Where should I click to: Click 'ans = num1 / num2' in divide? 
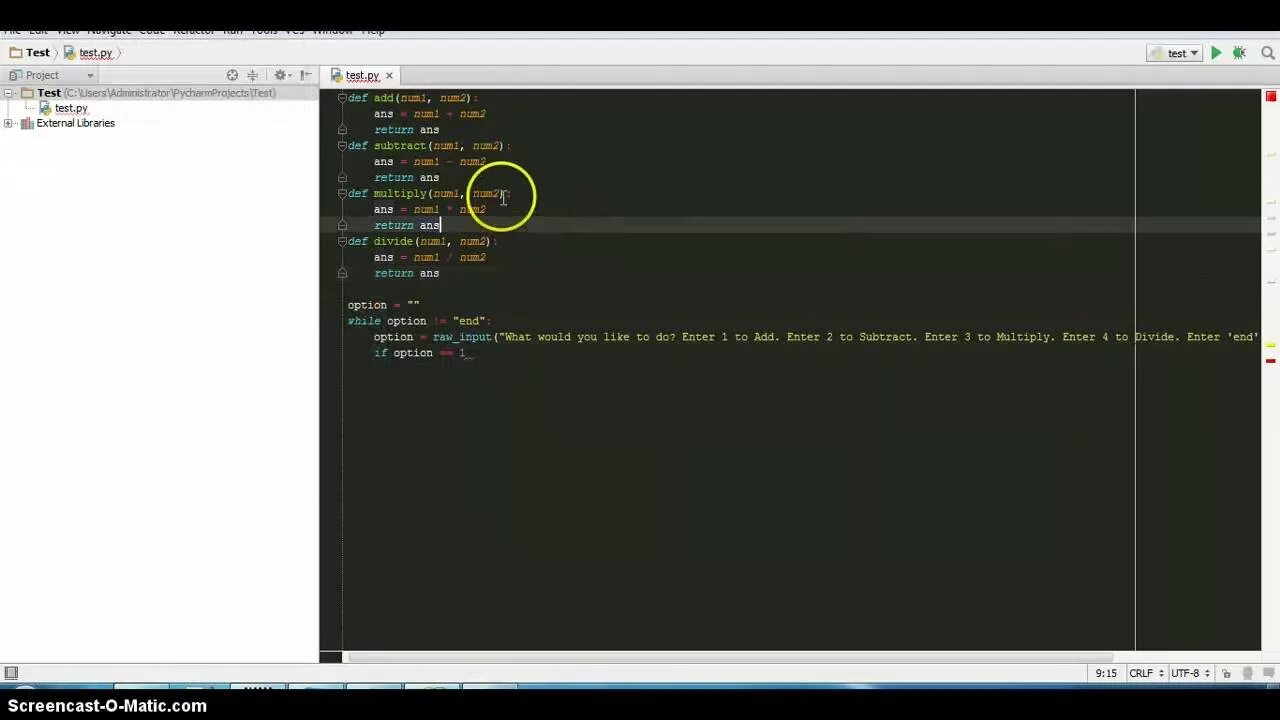(x=430, y=258)
